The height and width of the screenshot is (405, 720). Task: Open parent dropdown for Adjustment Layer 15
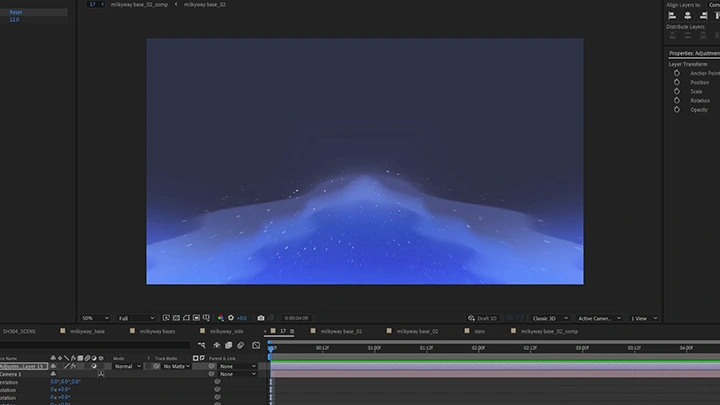click(237, 366)
